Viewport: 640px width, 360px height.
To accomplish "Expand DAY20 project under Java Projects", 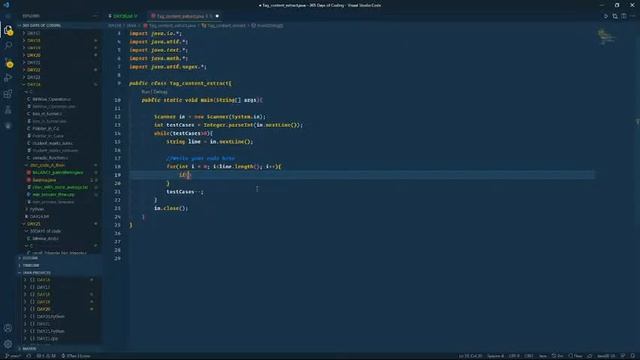I will (59, 309).
